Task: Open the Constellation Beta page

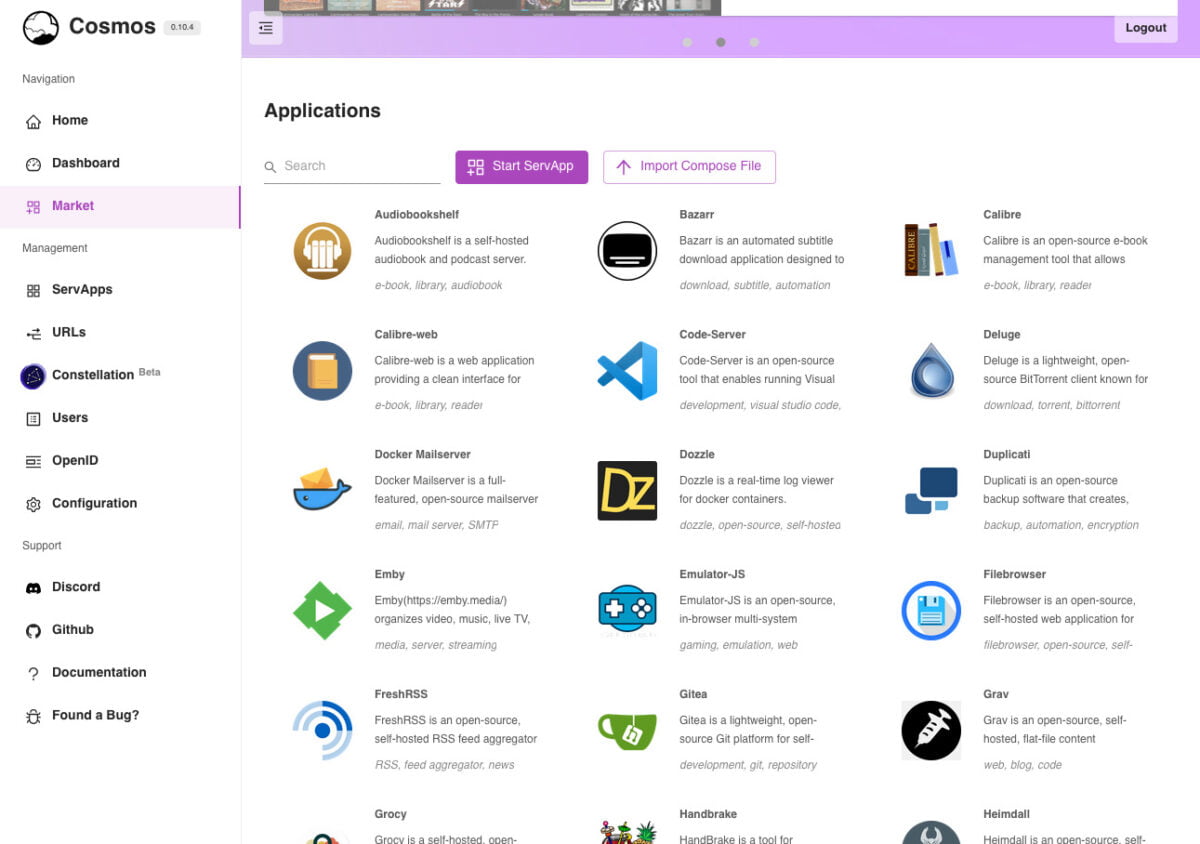Action: [92, 374]
